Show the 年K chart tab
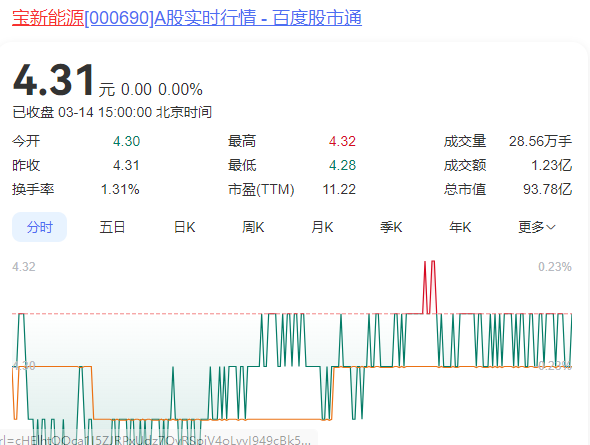The image size is (590, 445). pos(460,227)
